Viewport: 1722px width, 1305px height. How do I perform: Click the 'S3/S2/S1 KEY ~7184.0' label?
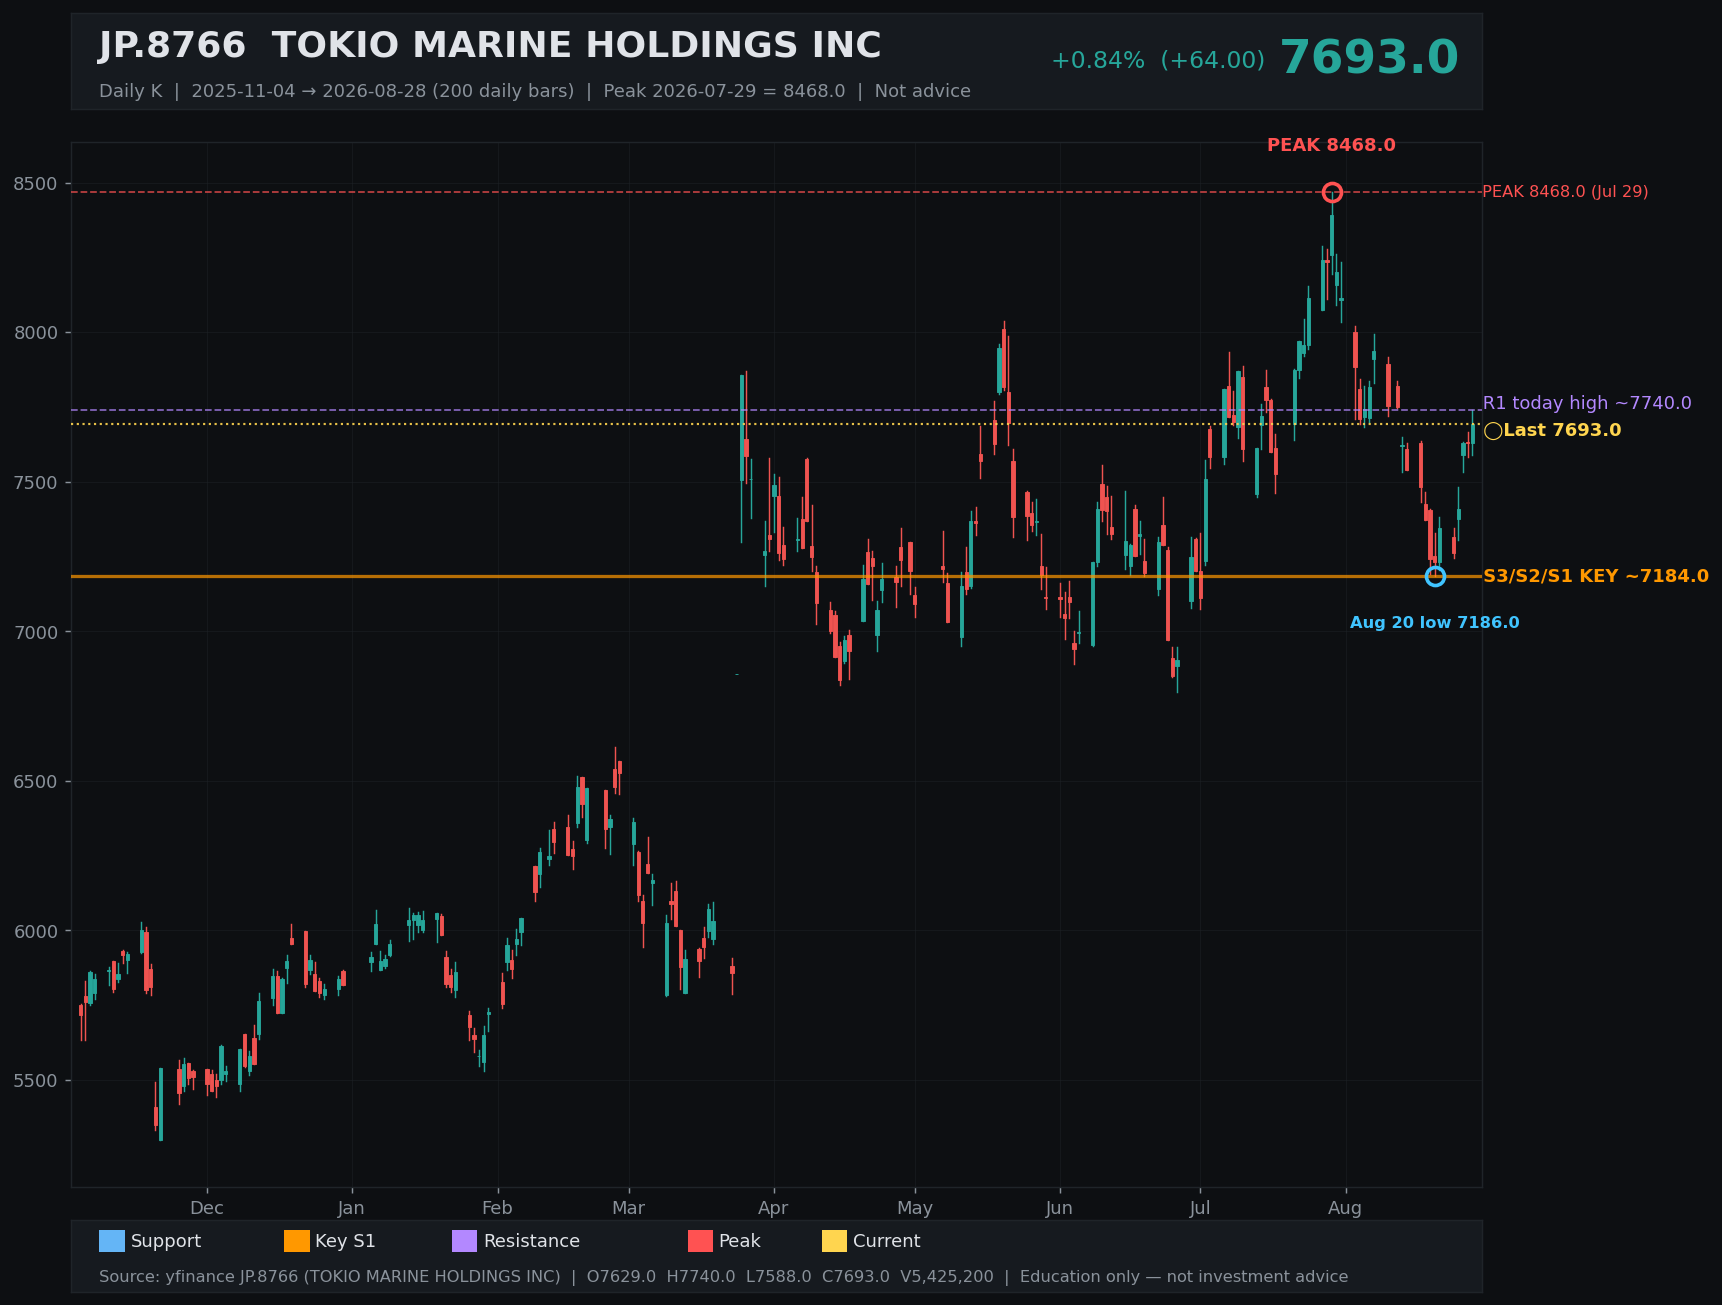coord(1596,576)
